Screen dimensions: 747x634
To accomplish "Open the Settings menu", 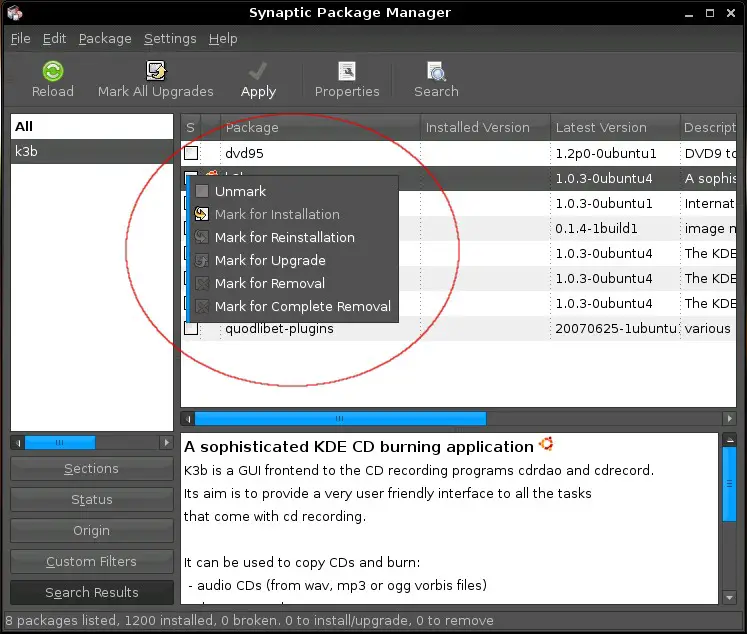I will (x=170, y=39).
